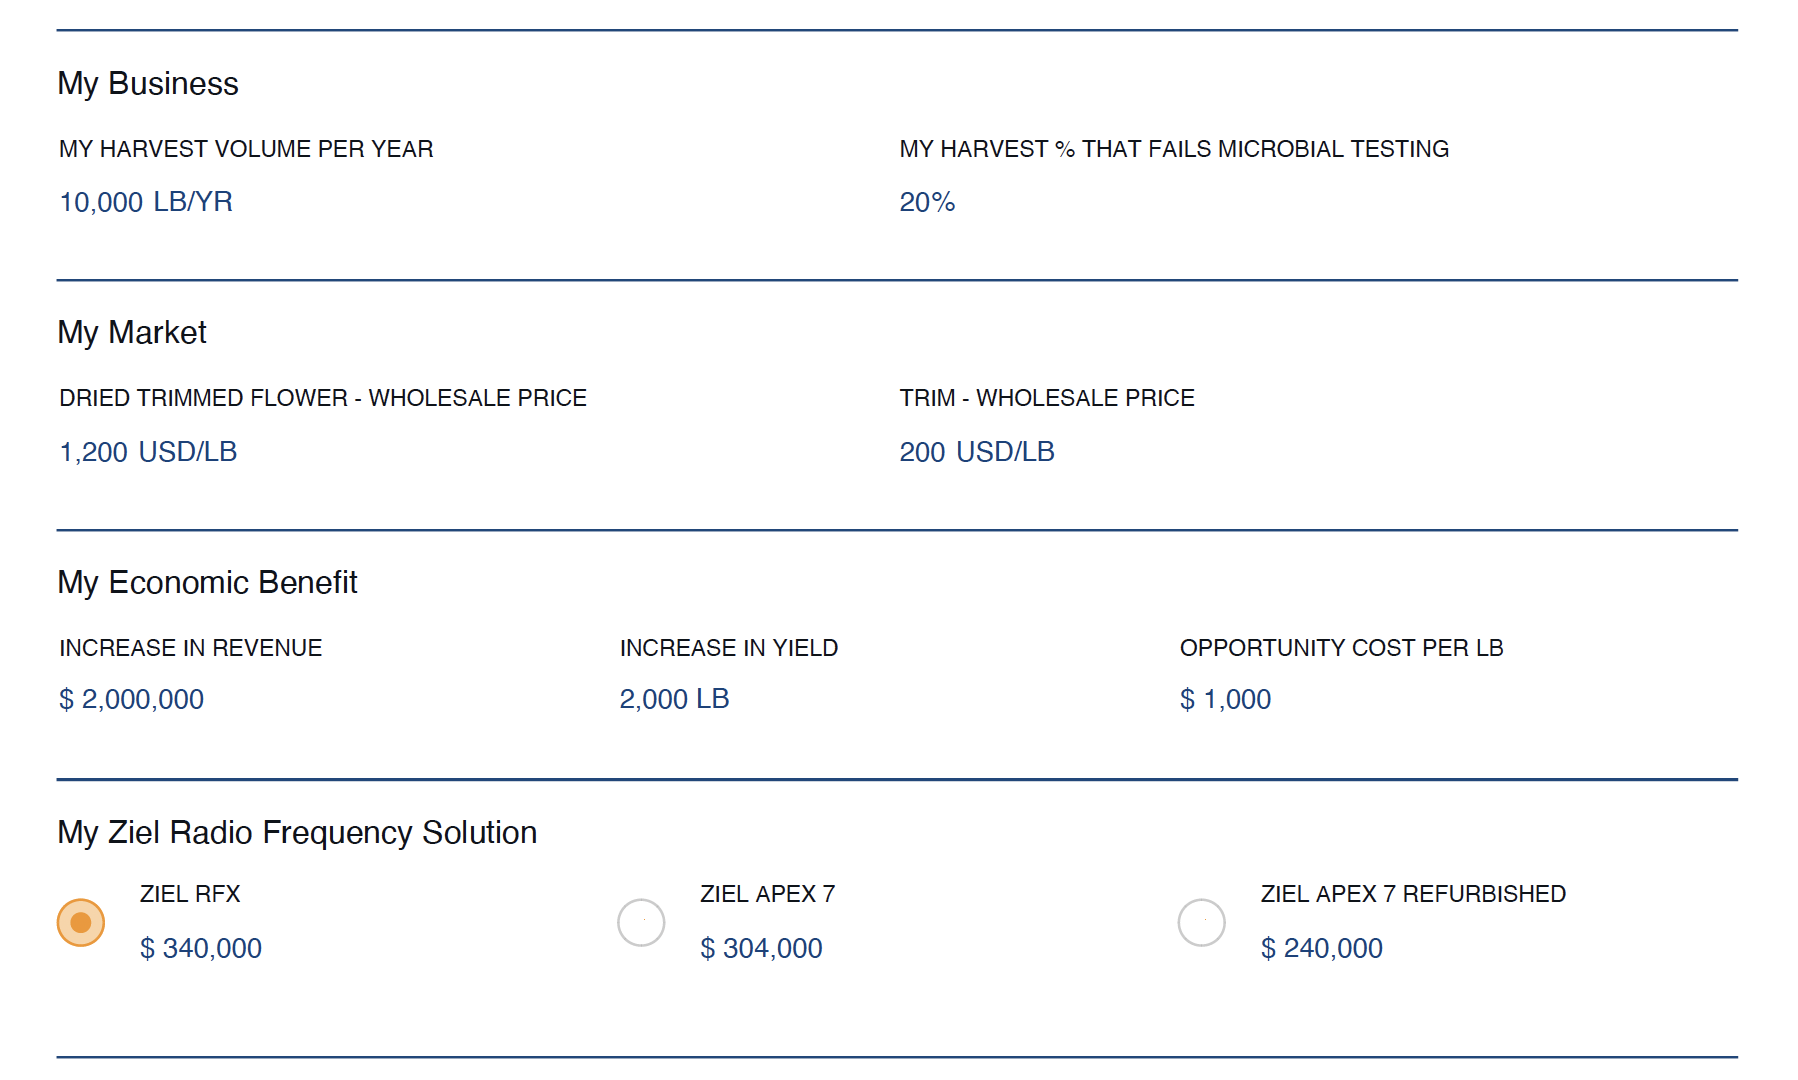The width and height of the screenshot is (1798, 1080).
Task: Click the My Market section heading
Action: [132, 333]
